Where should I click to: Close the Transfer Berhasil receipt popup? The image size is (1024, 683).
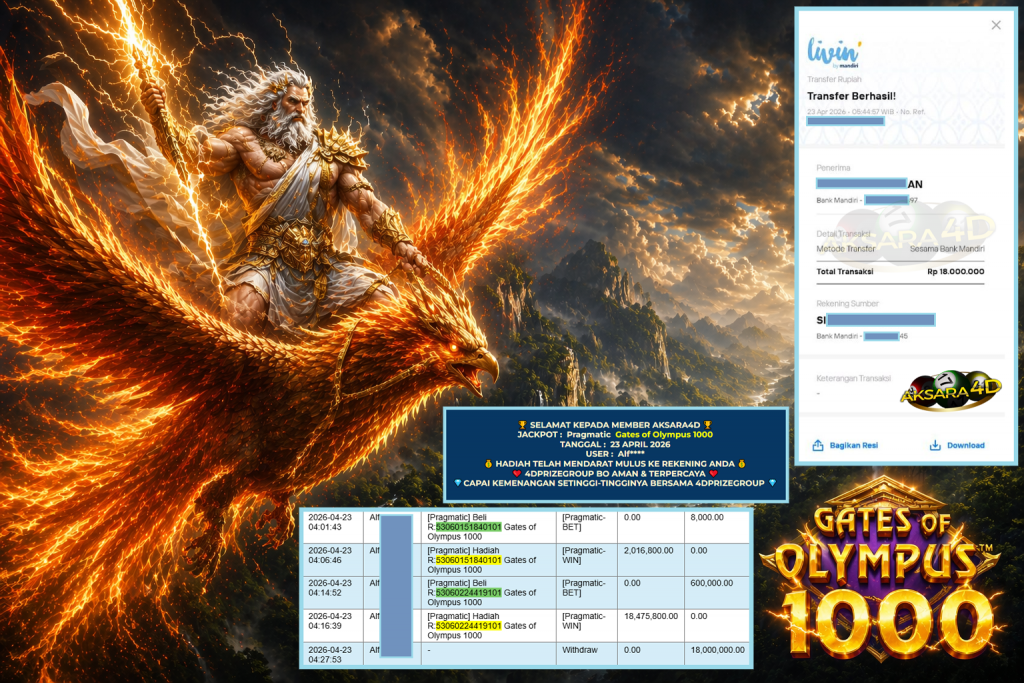pos(996,24)
